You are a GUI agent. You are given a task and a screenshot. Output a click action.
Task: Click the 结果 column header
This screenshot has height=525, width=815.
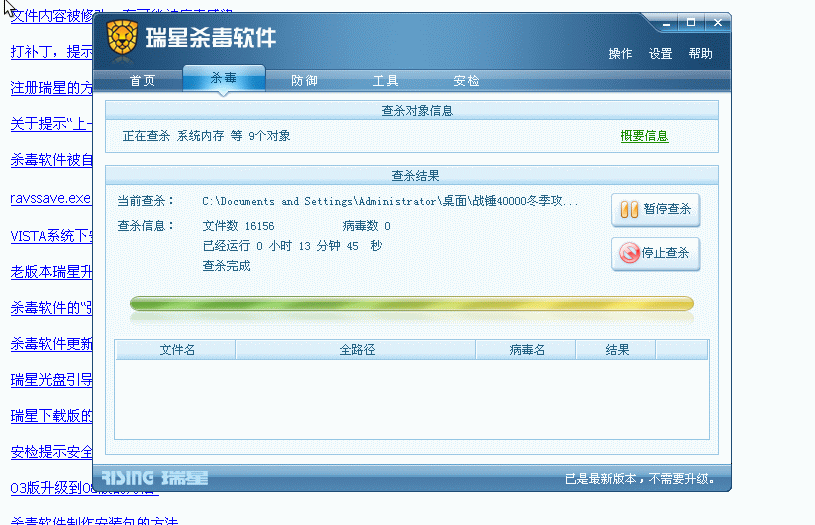[616, 350]
